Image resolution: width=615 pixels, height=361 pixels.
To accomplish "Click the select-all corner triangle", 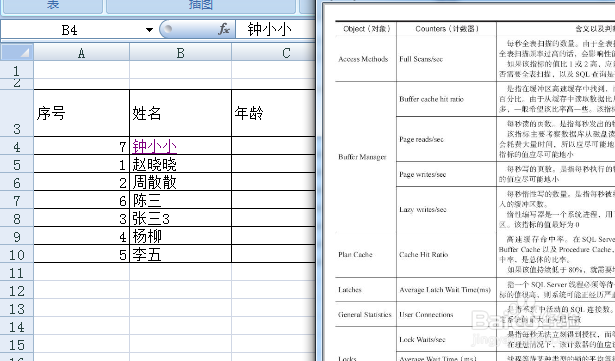I will tap(17, 52).
